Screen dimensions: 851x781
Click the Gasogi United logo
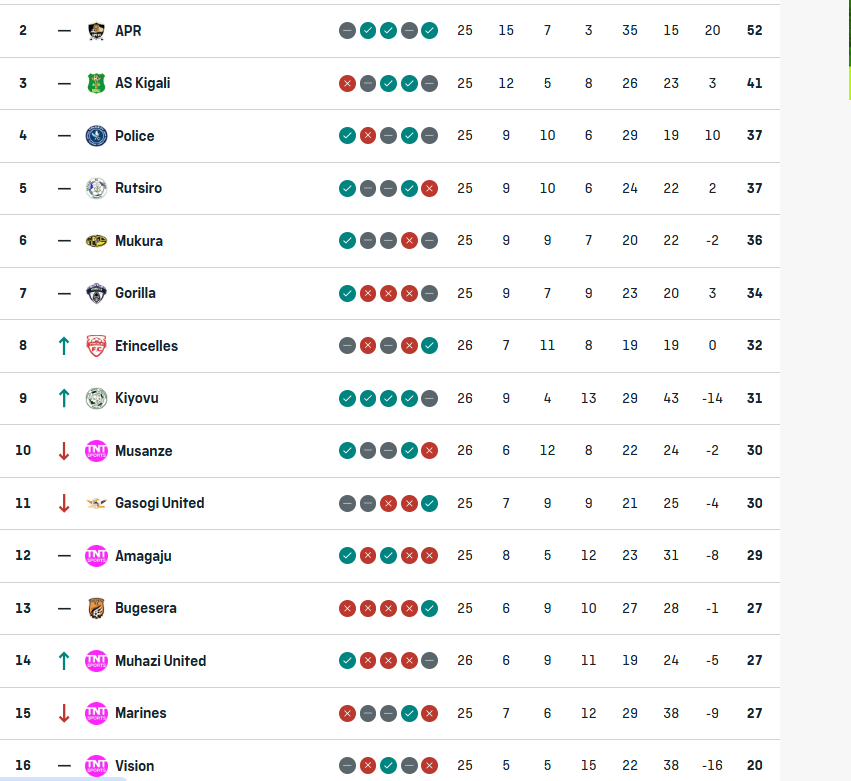(96, 503)
